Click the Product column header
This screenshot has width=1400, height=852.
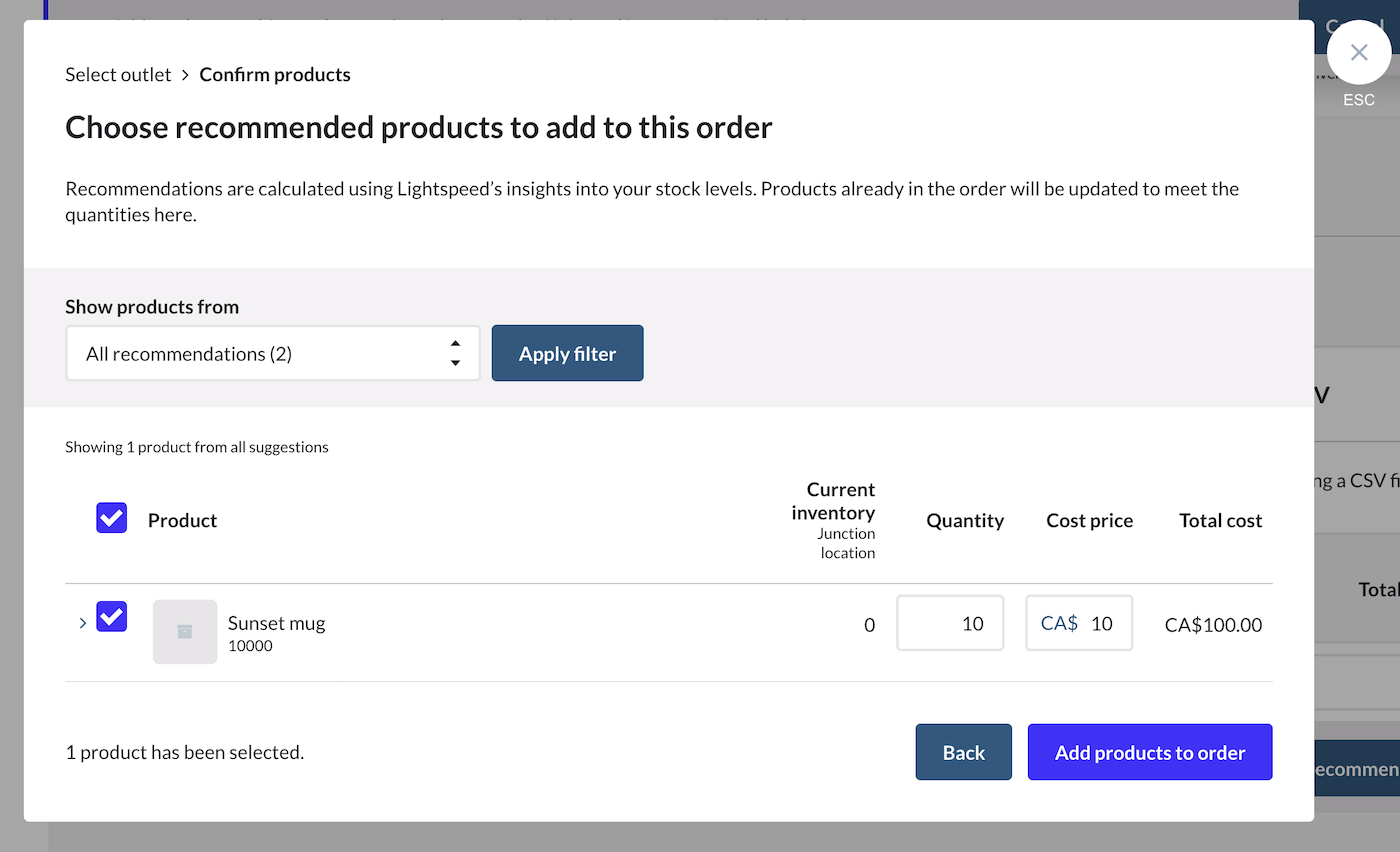click(x=182, y=520)
